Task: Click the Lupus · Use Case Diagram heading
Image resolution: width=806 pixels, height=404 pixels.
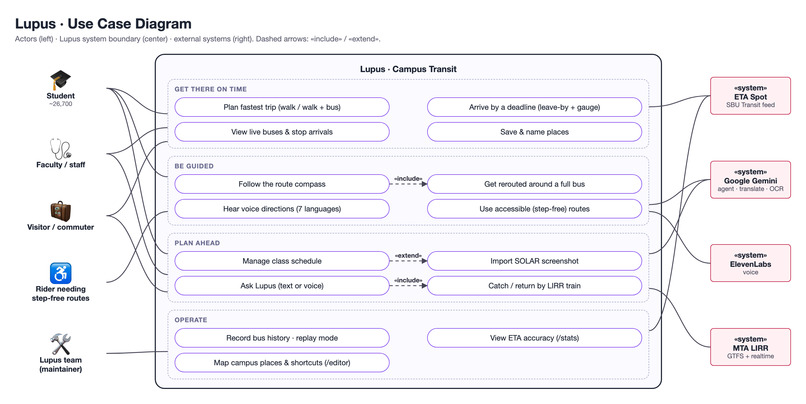Action: click(x=103, y=24)
